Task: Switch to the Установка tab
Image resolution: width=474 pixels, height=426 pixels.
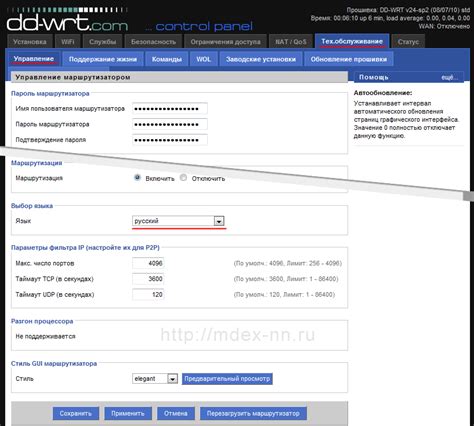Action: [30, 42]
